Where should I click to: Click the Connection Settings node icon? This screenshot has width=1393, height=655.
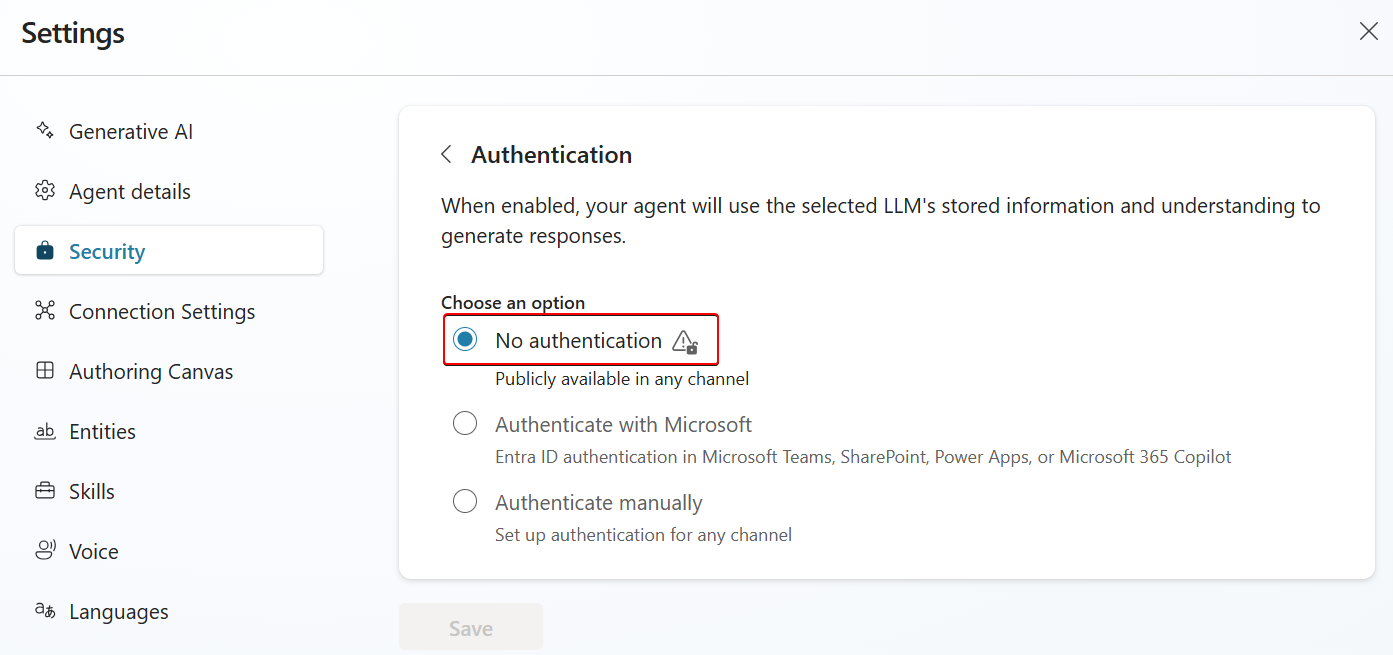tap(44, 311)
